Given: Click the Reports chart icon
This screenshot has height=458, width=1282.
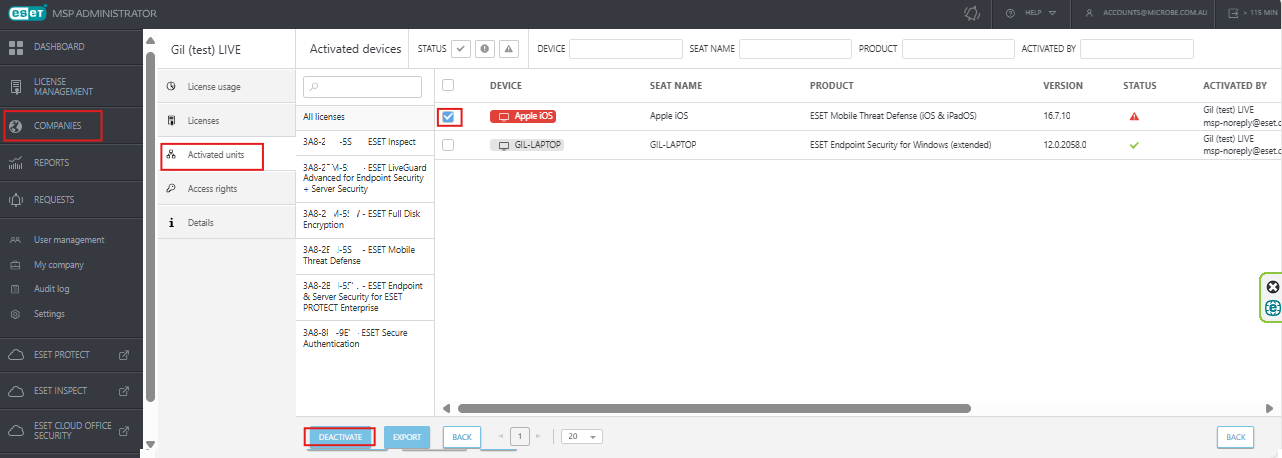Looking at the screenshot, I should pyautogui.click(x=16, y=162).
